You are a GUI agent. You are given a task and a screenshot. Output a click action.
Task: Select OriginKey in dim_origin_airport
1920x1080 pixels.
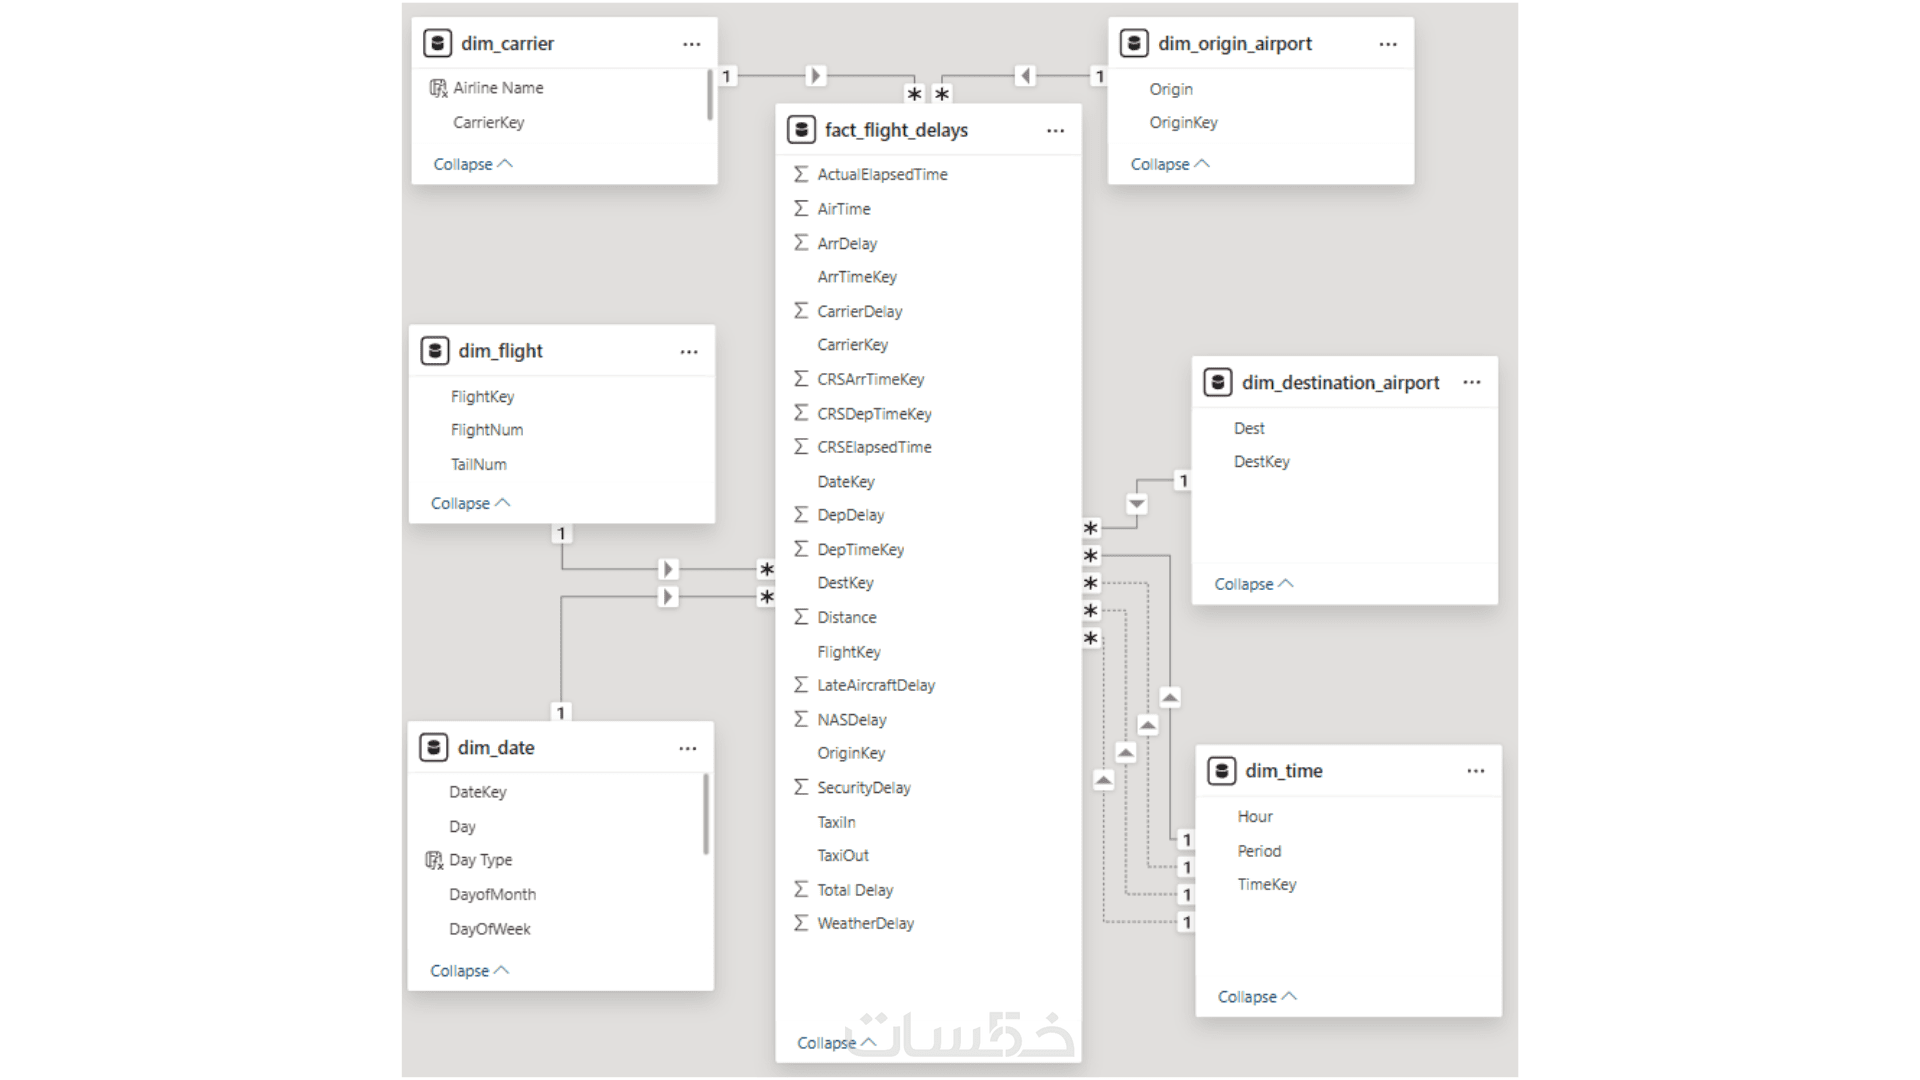[x=1183, y=123]
